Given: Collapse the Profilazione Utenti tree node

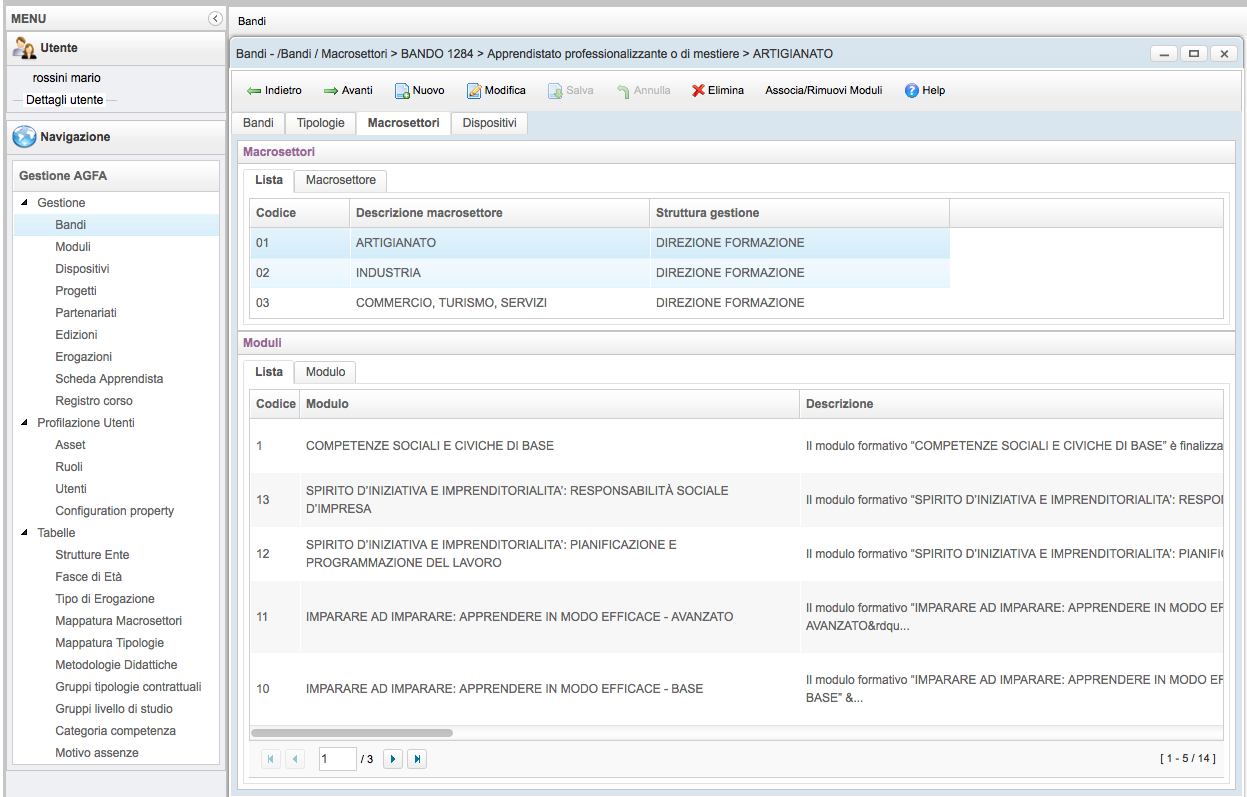Looking at the screenshot, I should point(25,423).
